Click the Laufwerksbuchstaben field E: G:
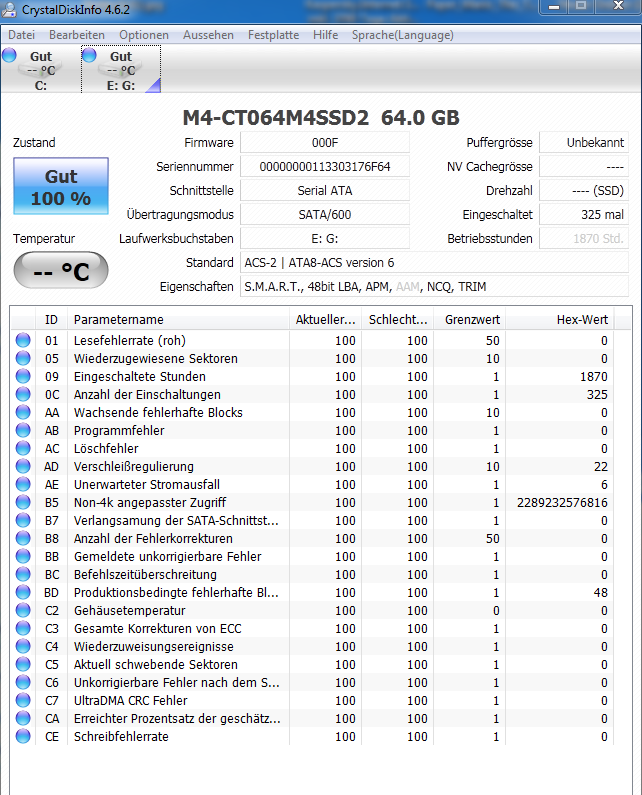Viewport: 642px width, 795px height. pyautogui.click(x=325, y=238)
